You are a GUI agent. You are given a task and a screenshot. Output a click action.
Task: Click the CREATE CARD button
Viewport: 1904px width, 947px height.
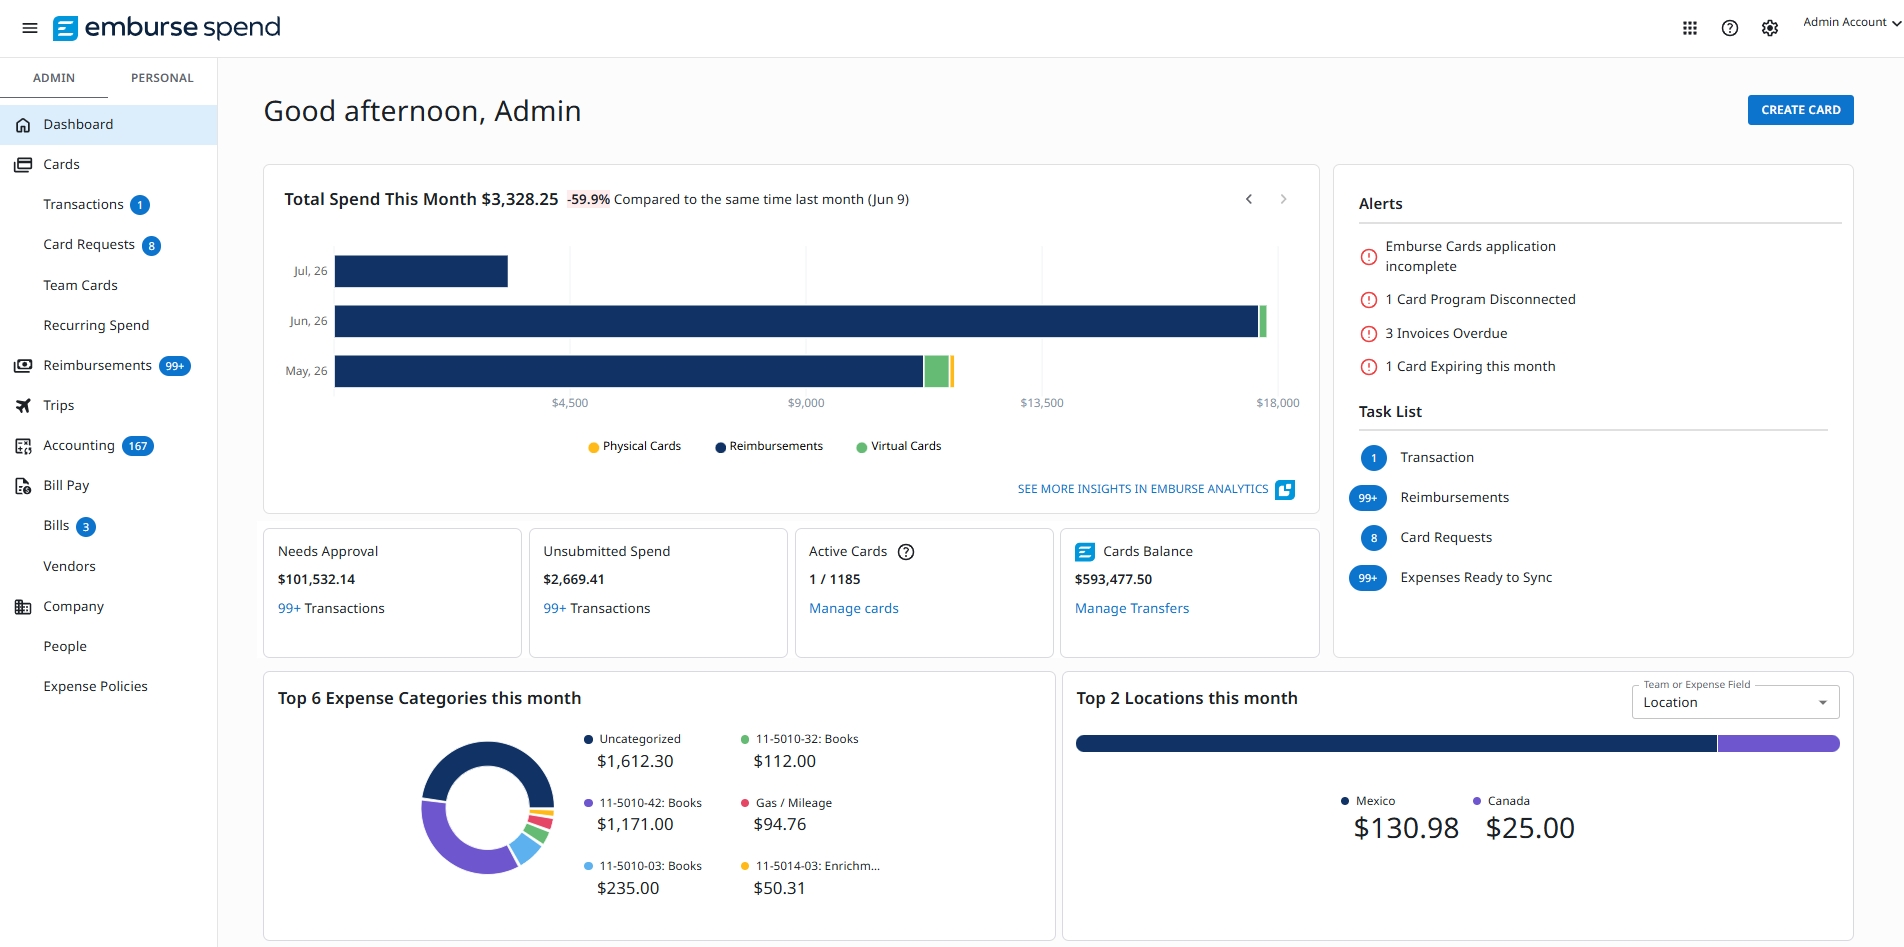(x=1800, y=110)
